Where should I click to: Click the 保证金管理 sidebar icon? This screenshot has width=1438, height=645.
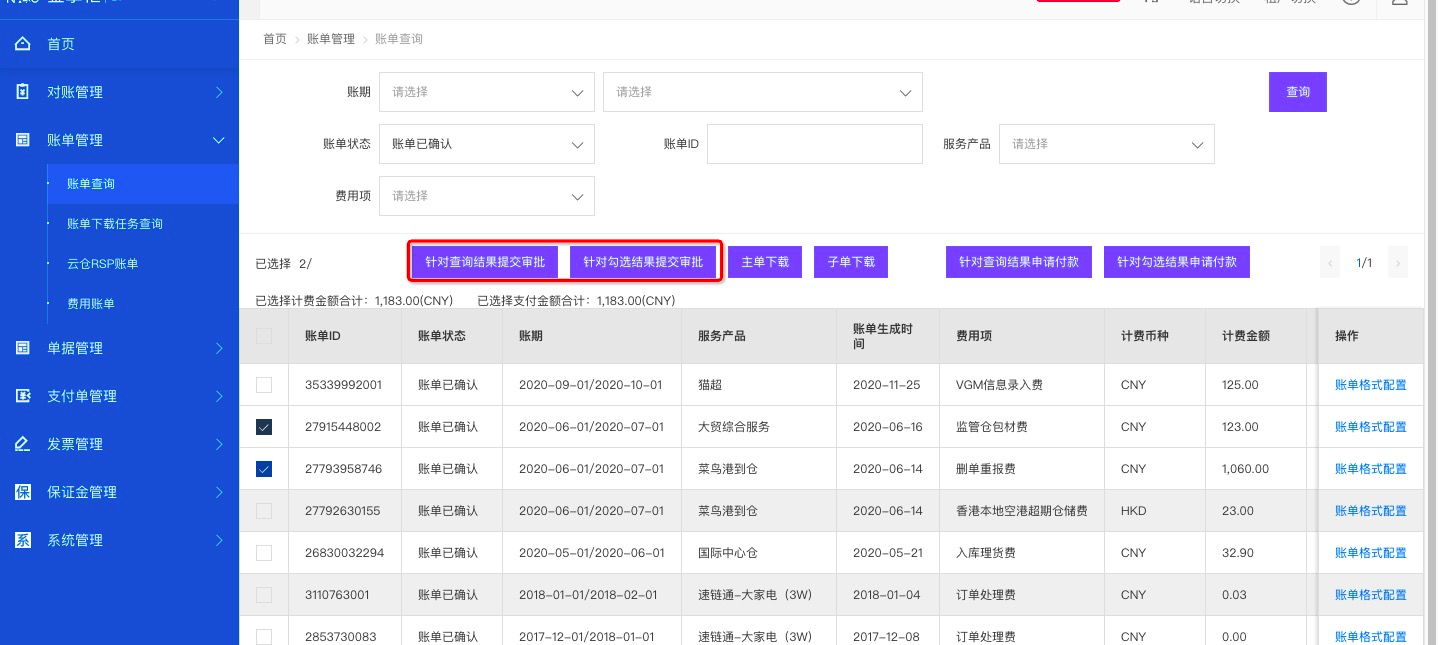23,492
